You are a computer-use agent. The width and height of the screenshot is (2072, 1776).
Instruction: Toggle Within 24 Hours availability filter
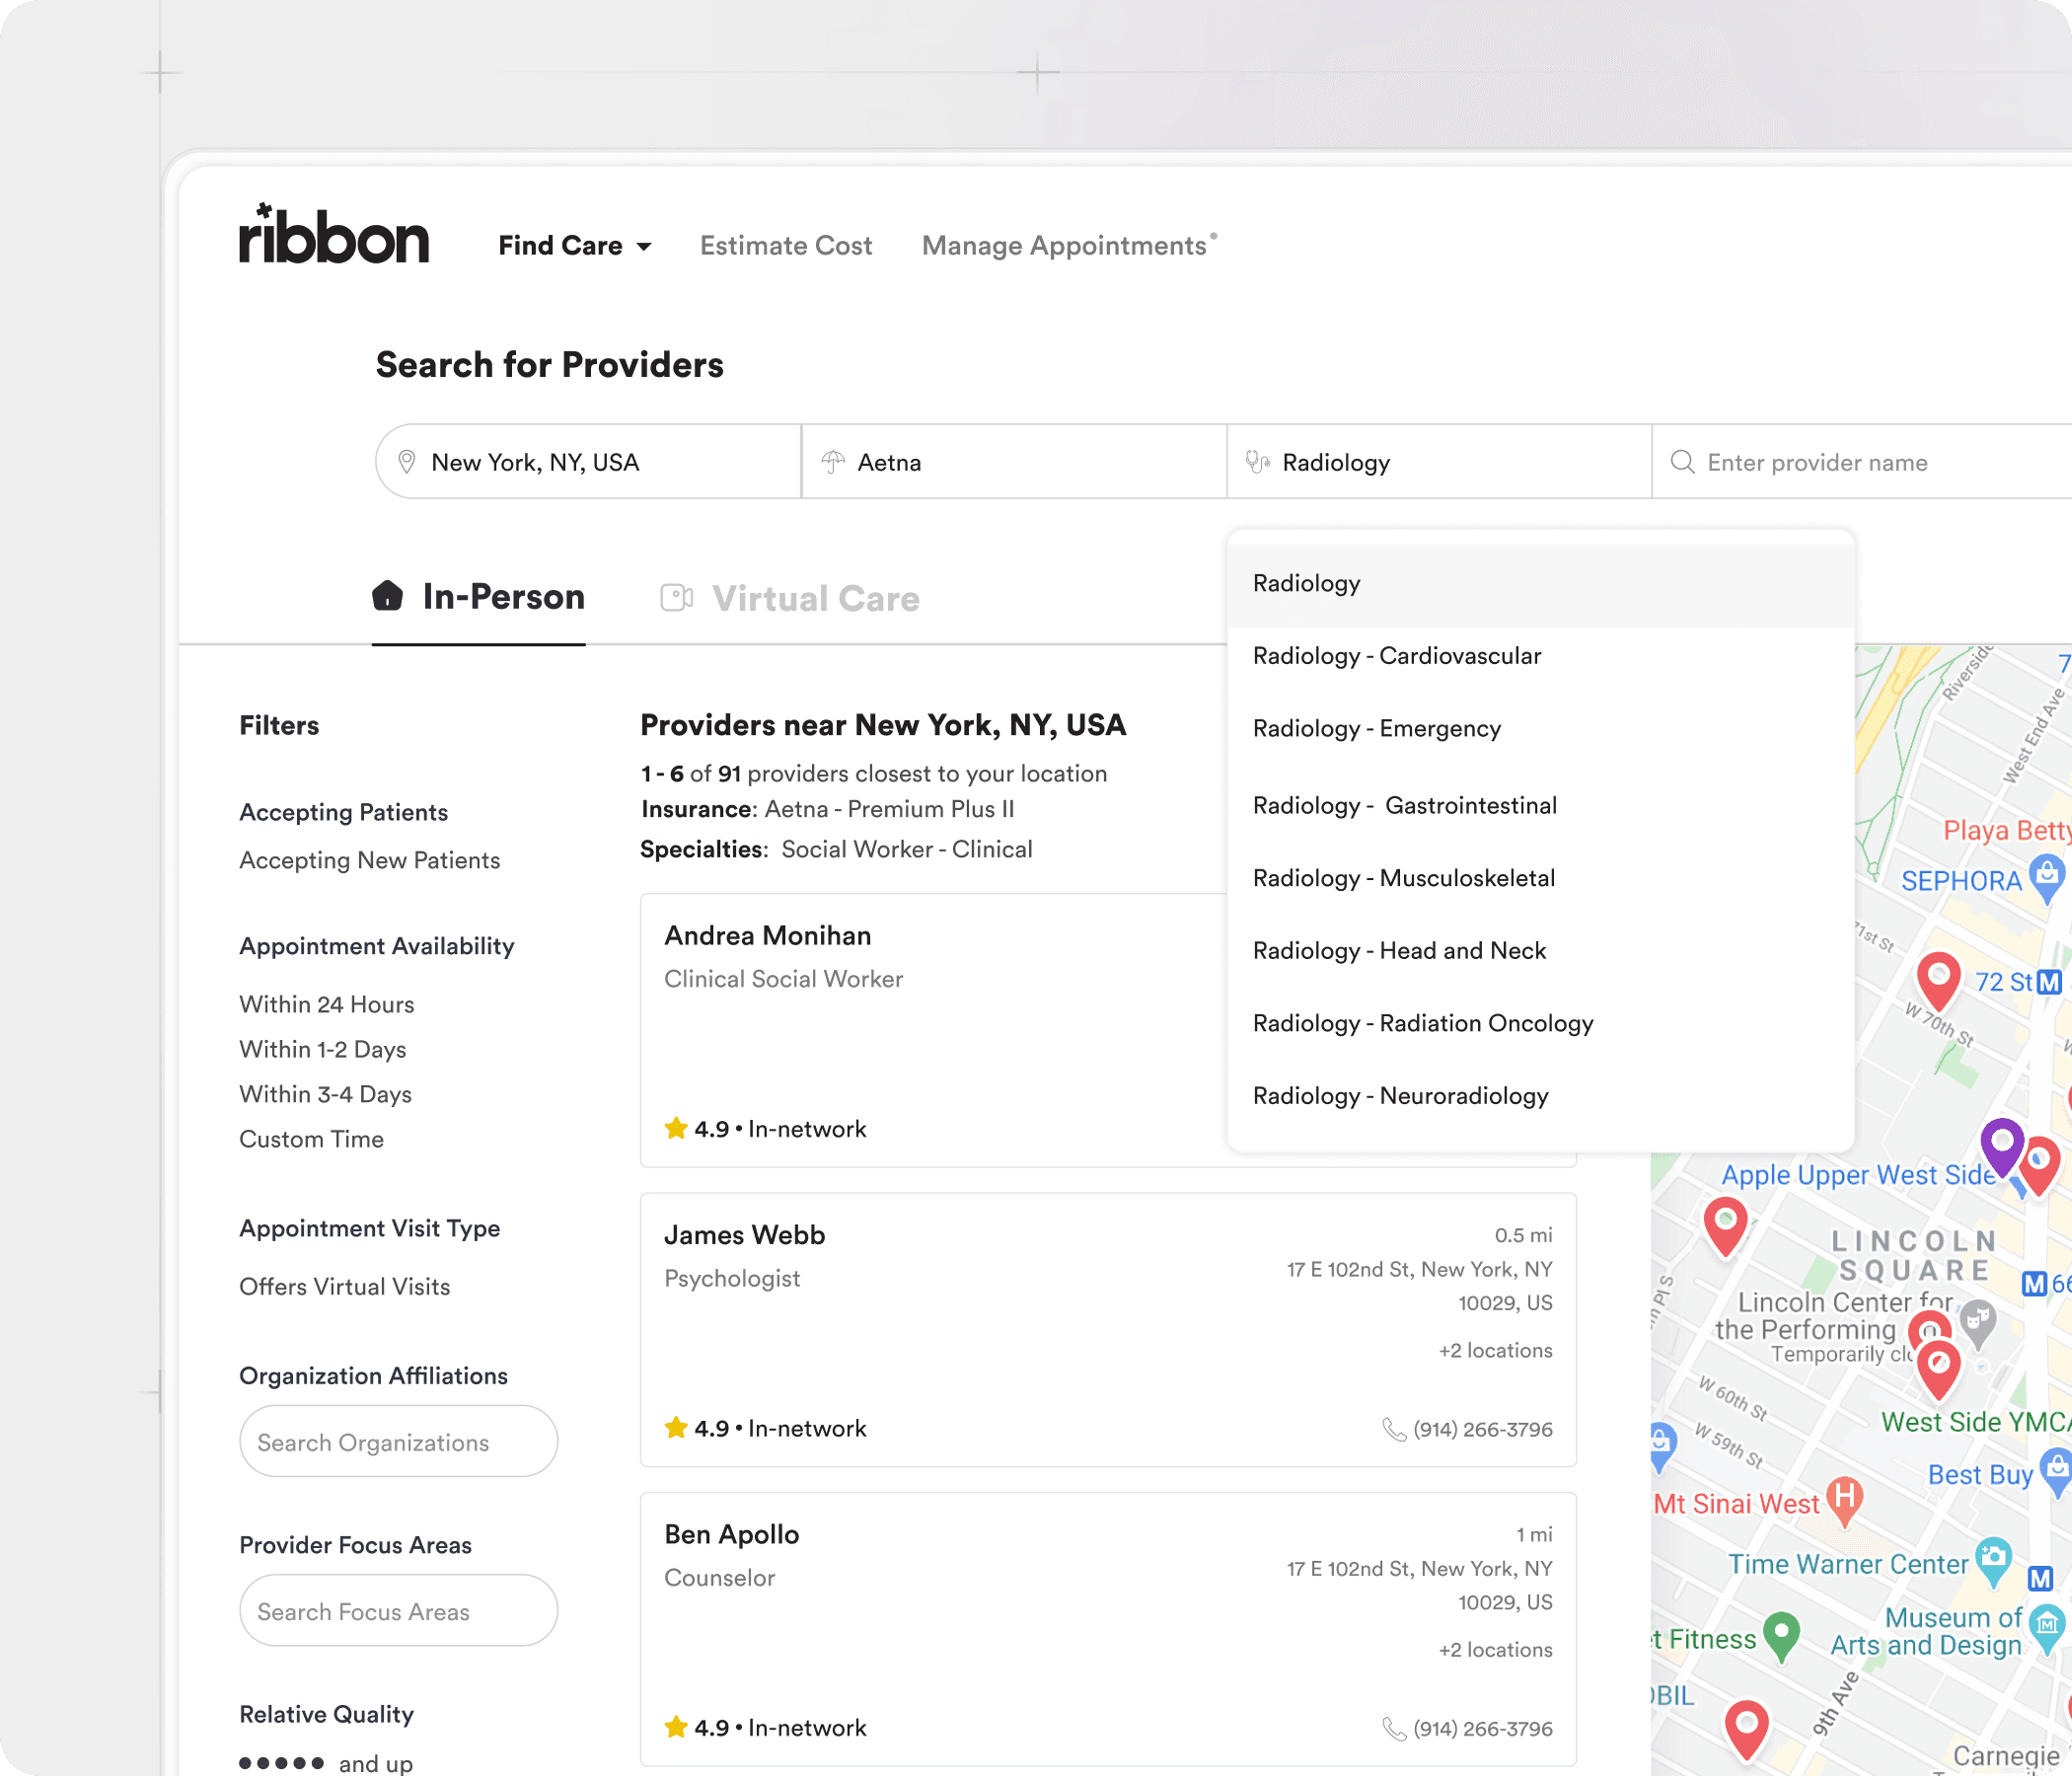[327, 1004]
